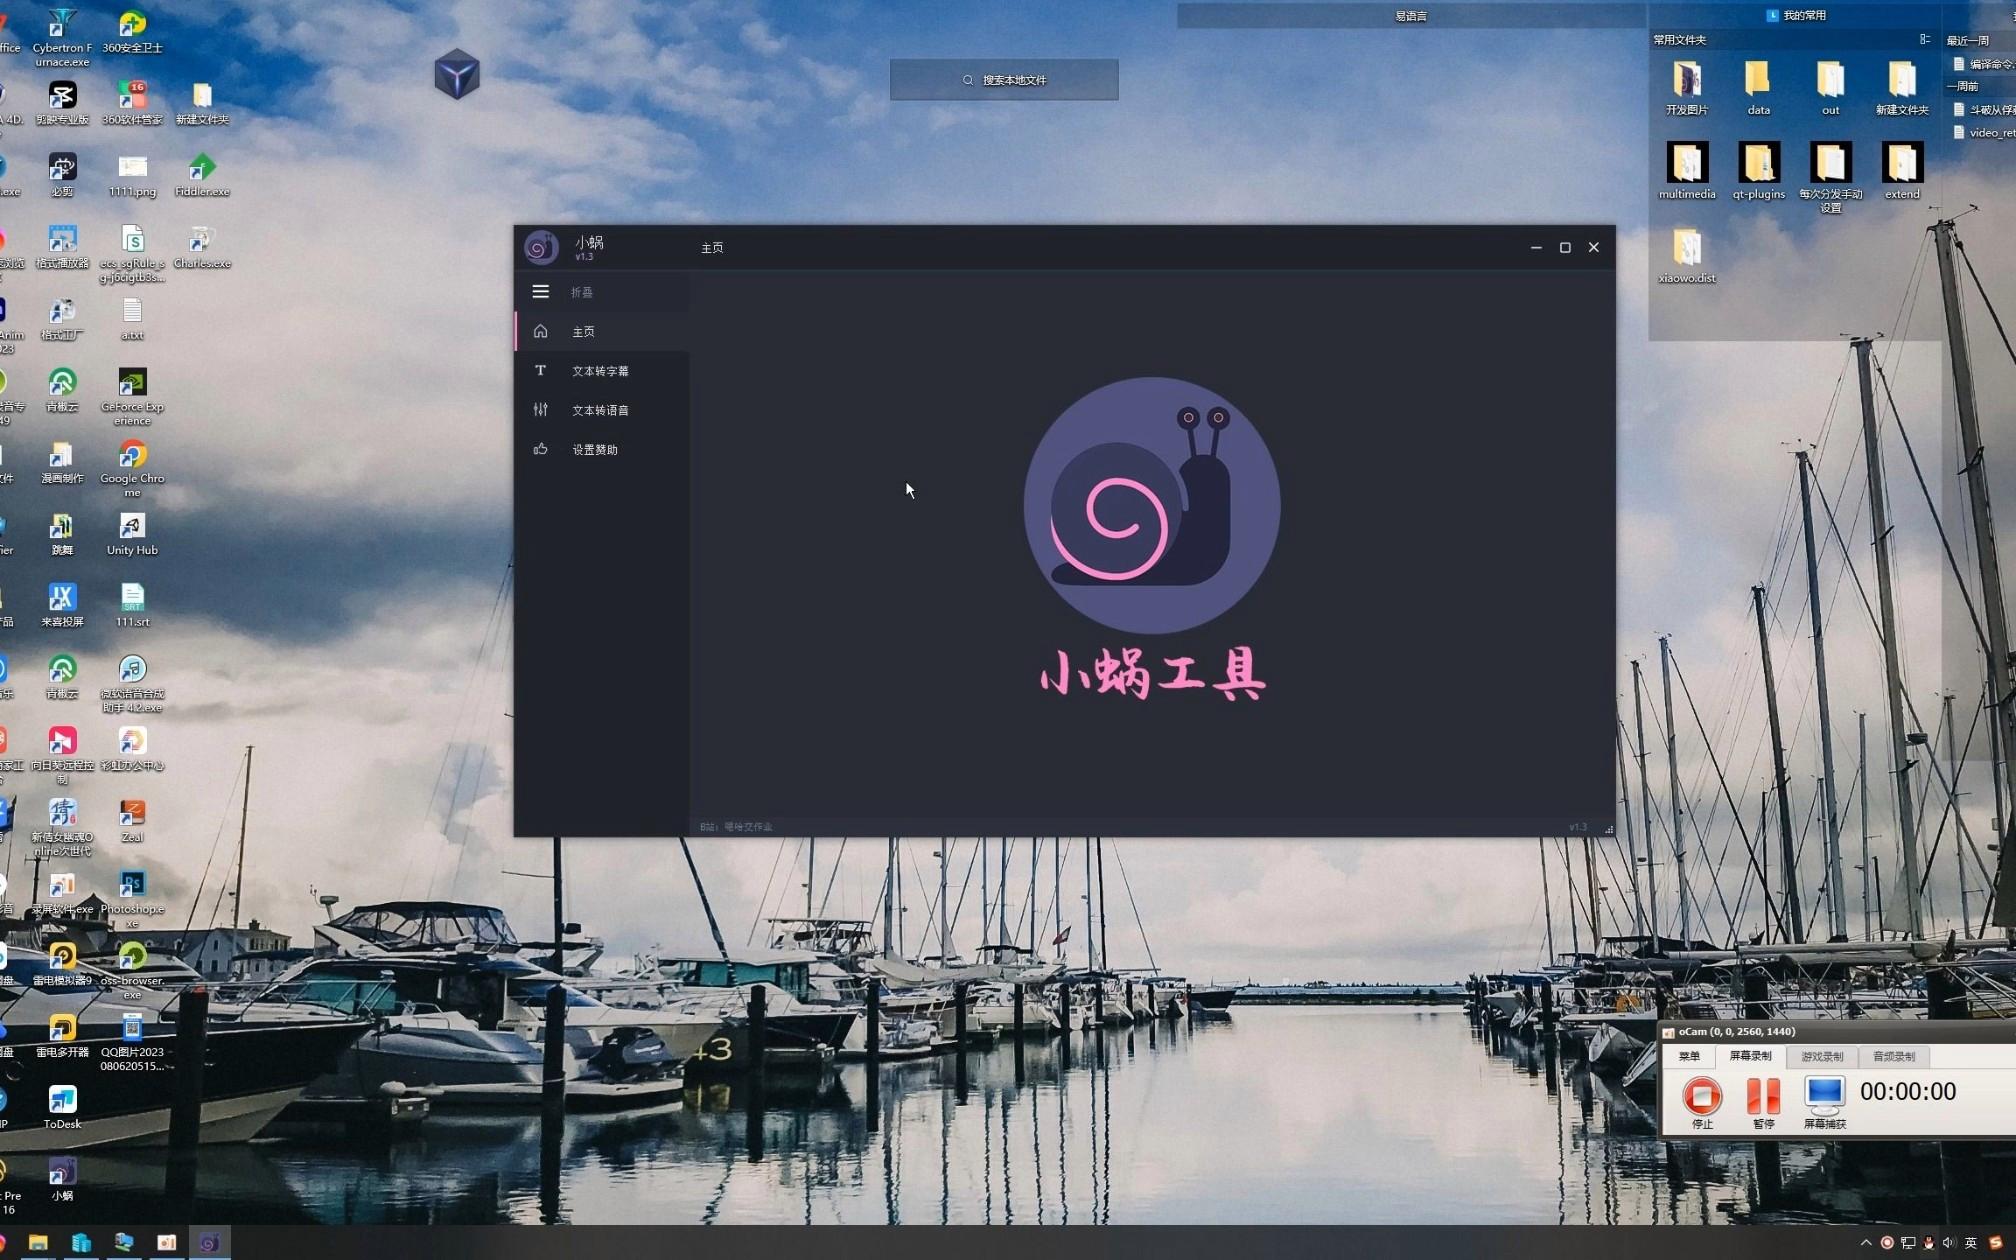The width and height of the screenshot is (2016, 1260).
Task: Select oCam 屏幕录制 tab
Action: tap(1750, 1056)
